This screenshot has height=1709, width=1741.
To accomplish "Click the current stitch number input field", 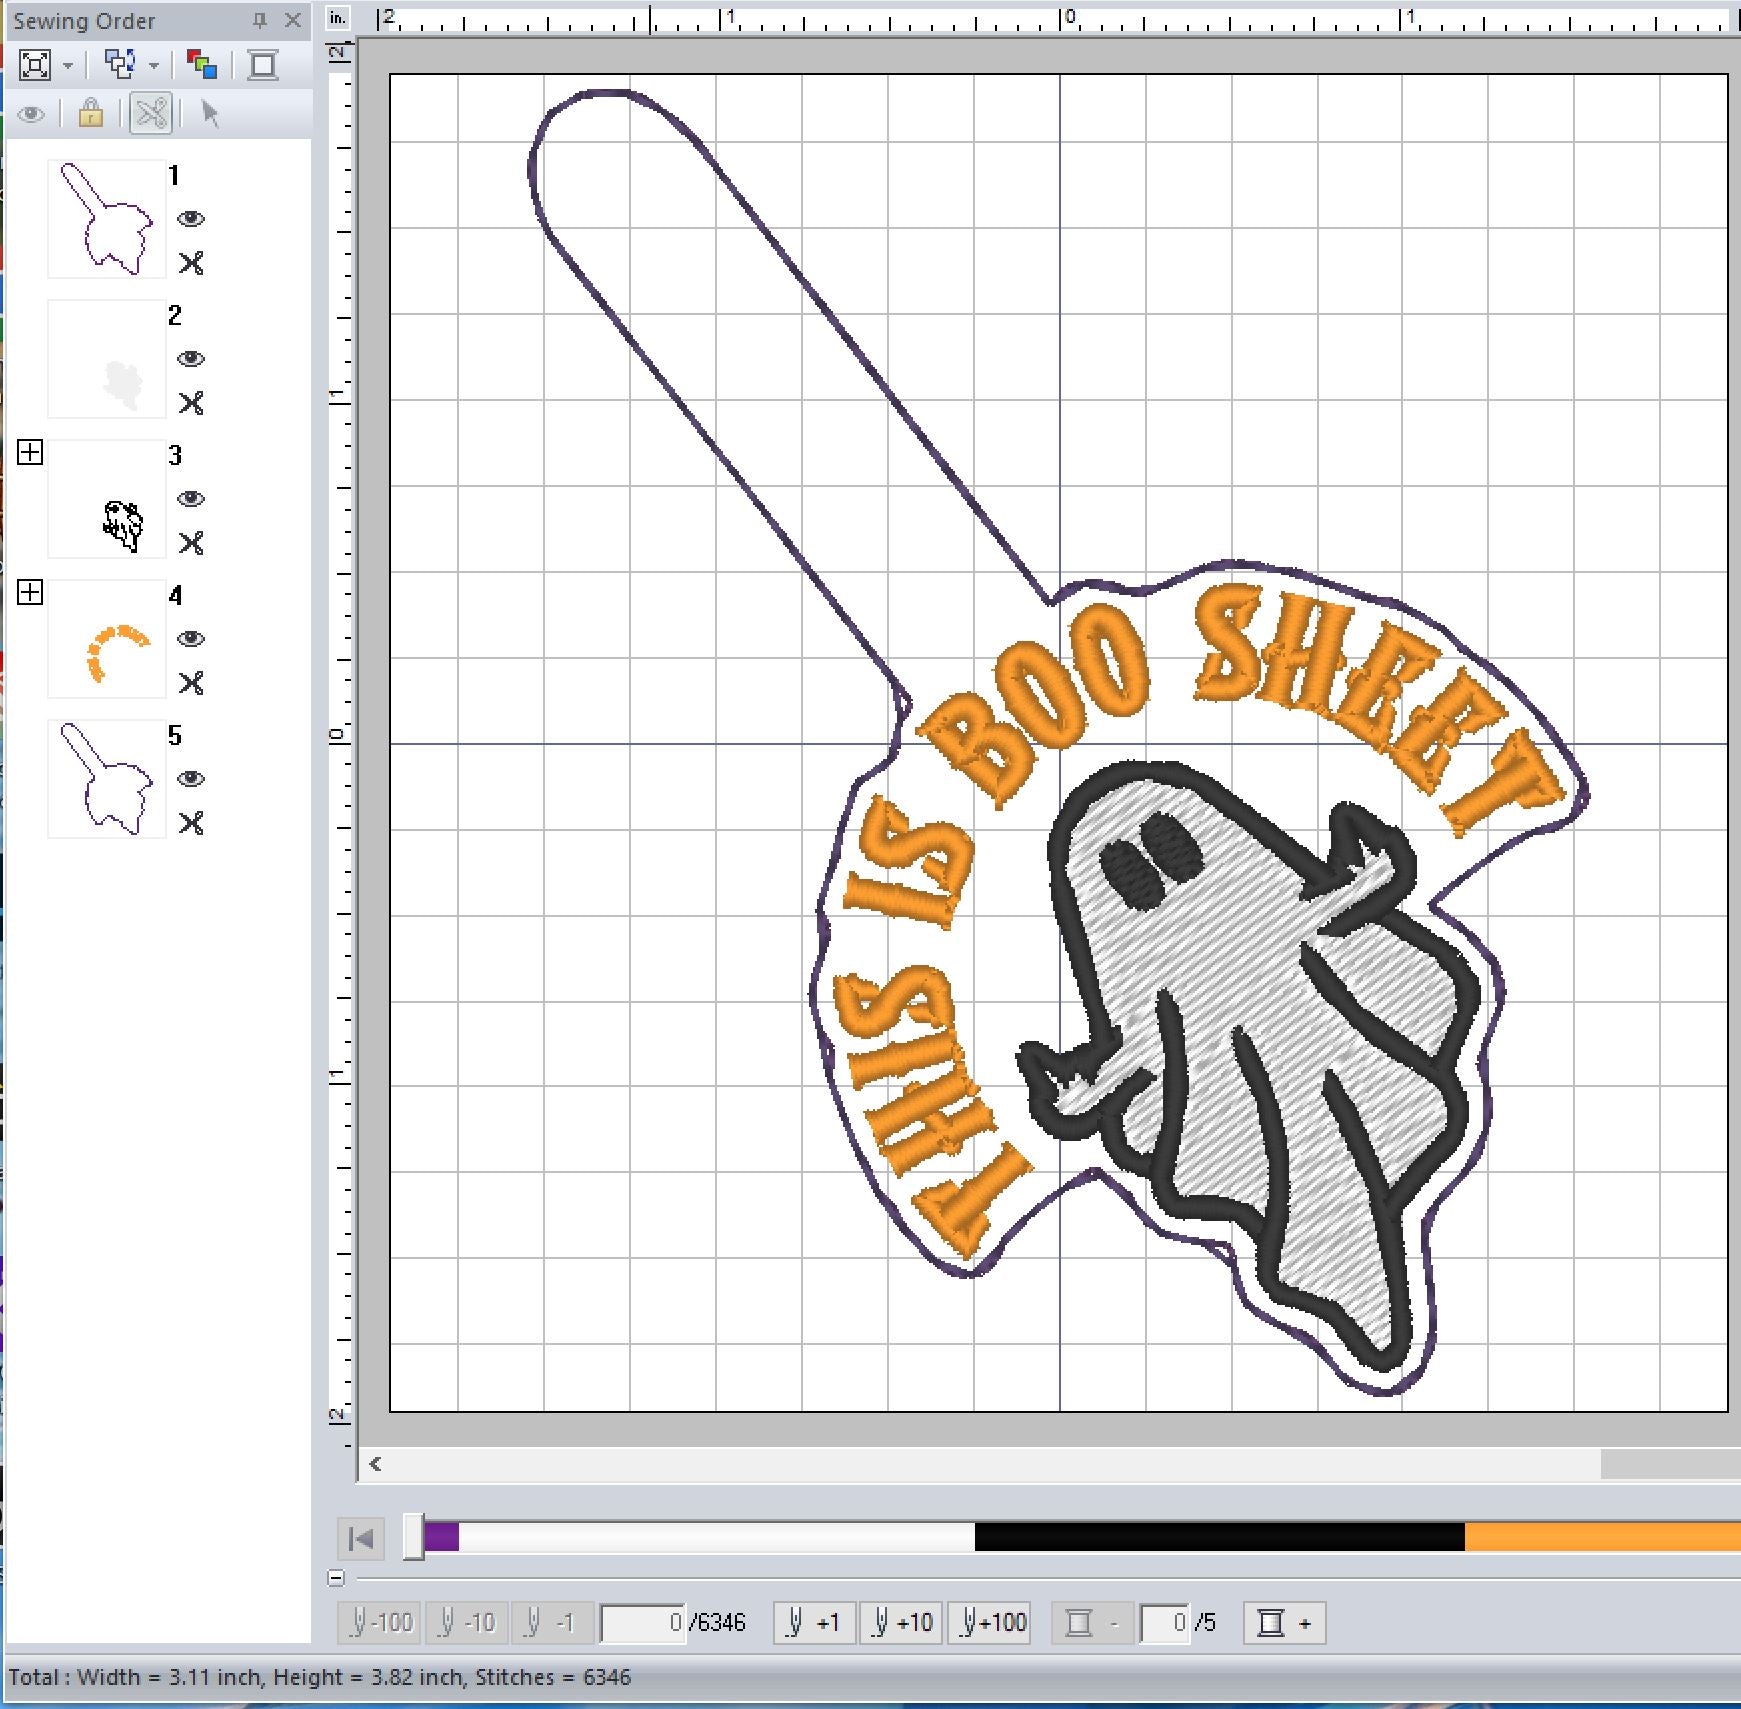I will (644, 1623).
